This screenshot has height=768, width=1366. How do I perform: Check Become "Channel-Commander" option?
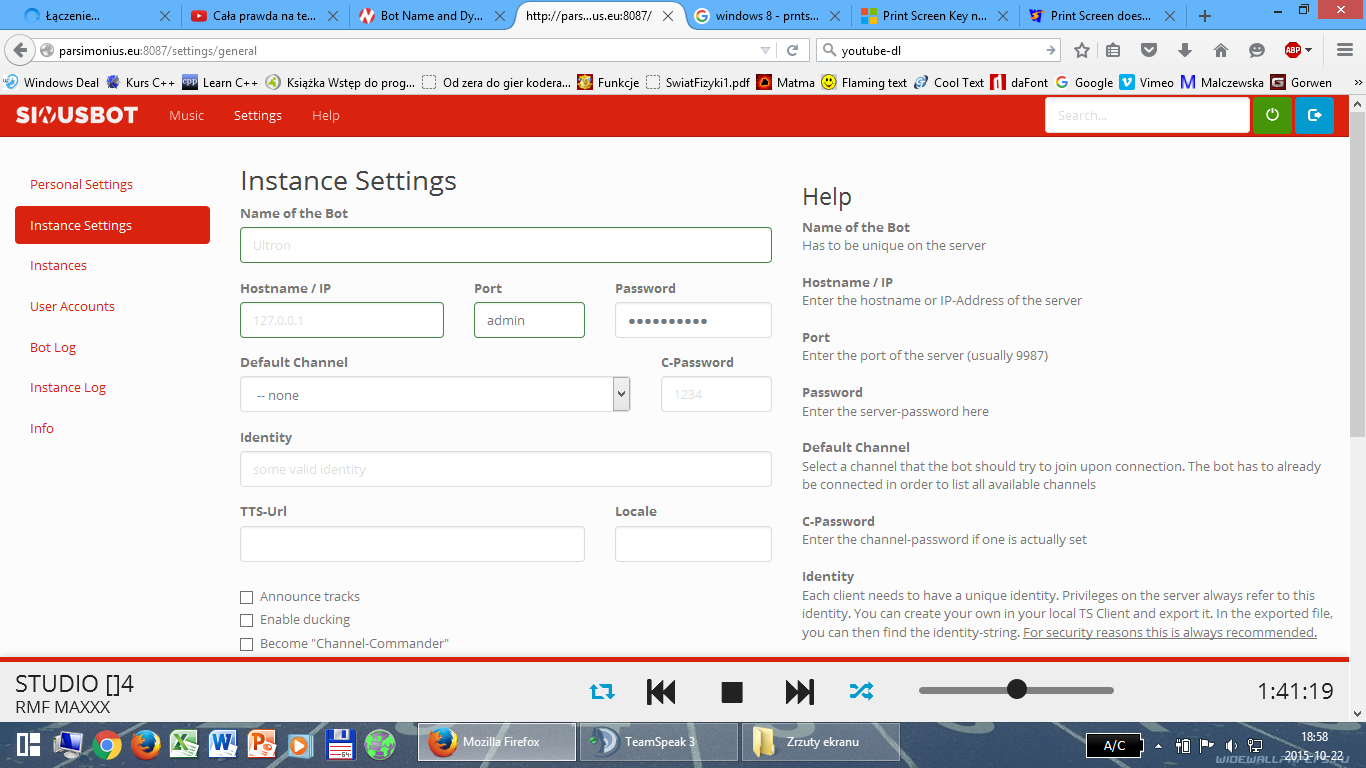pyautogui.click(x=246, y=645)
